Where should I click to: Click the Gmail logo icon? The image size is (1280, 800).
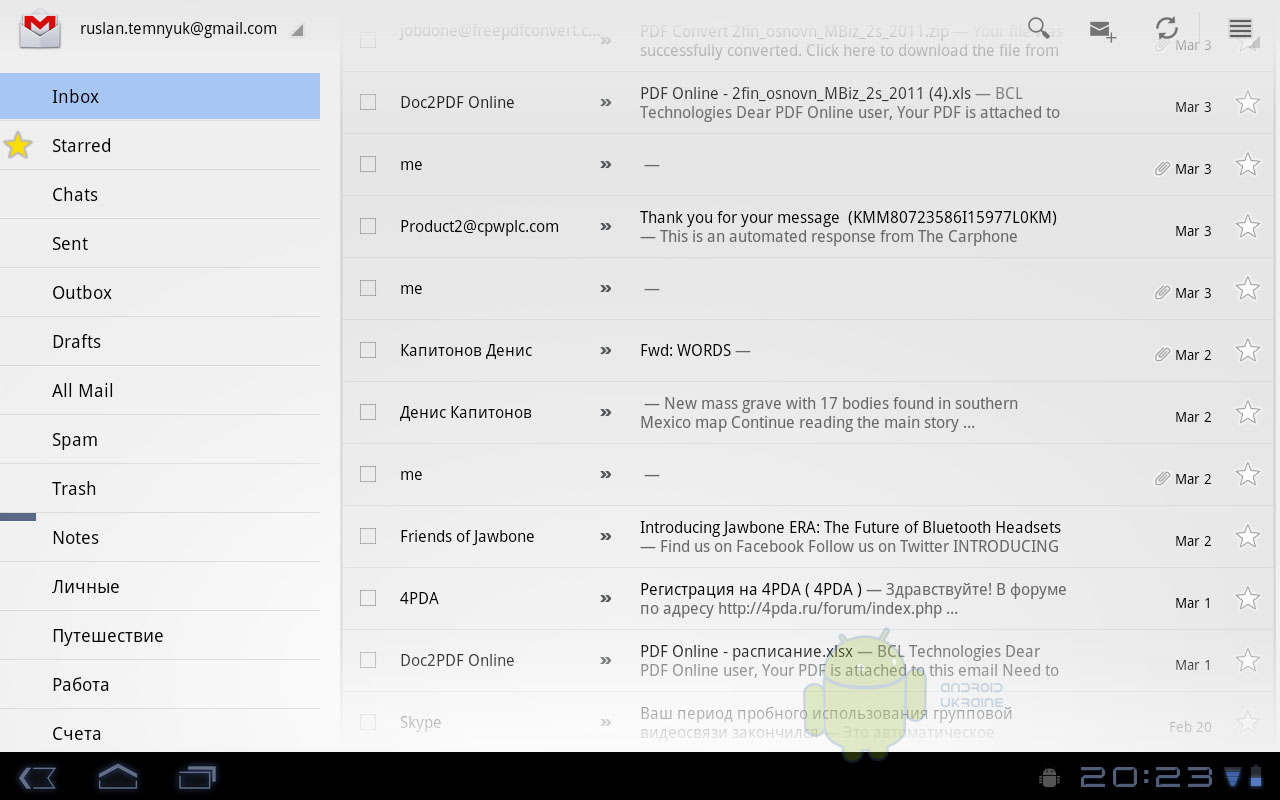click(x=41, y=29)
